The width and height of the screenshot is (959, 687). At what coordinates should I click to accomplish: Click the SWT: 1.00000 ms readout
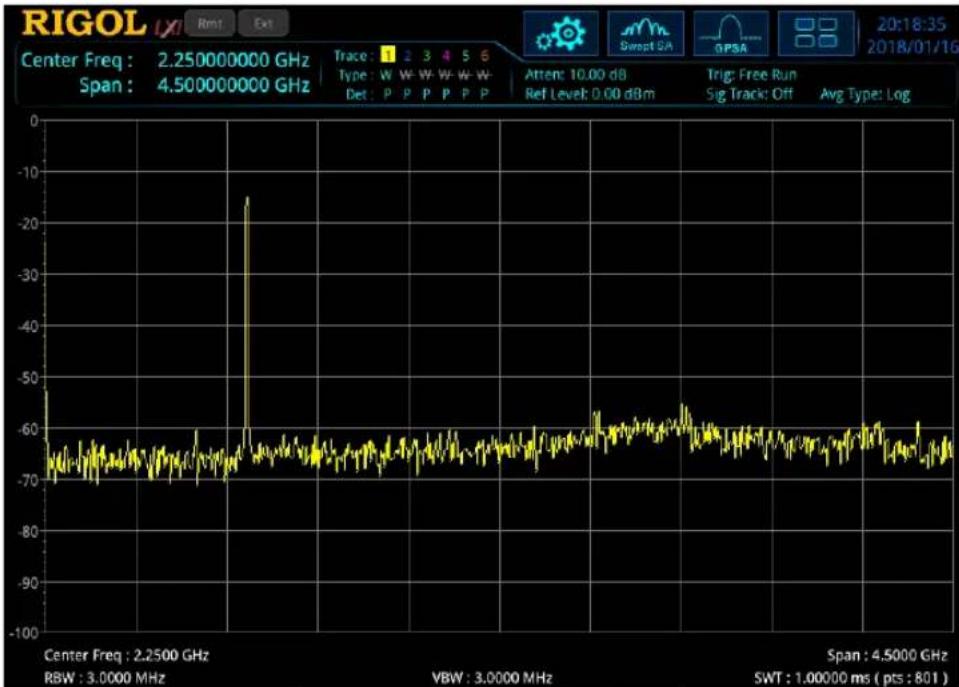tap(851, 678)
